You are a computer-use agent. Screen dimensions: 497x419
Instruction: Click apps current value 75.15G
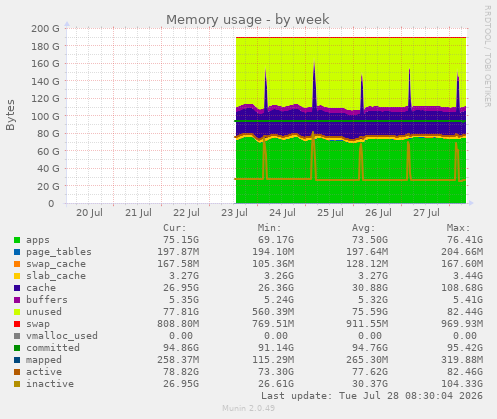coord(181,240)
